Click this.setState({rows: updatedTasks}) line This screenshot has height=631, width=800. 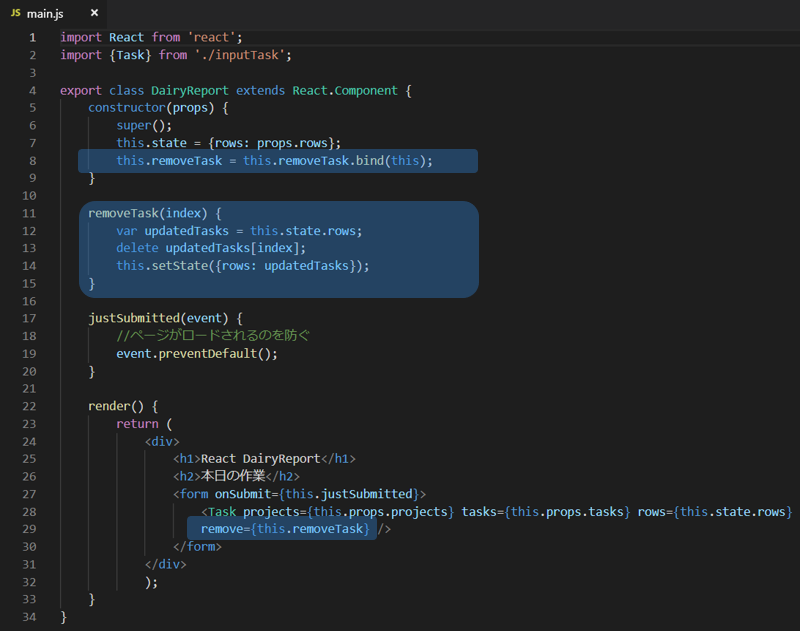pyautogui.click(x=242, y=266)
